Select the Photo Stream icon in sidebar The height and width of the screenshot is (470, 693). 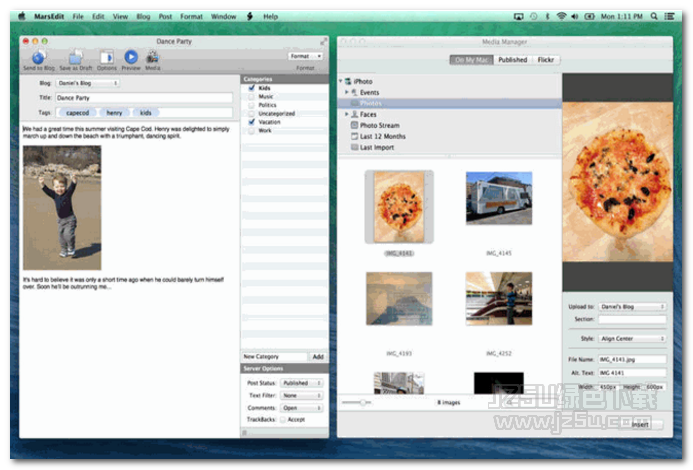coord(354,125)
